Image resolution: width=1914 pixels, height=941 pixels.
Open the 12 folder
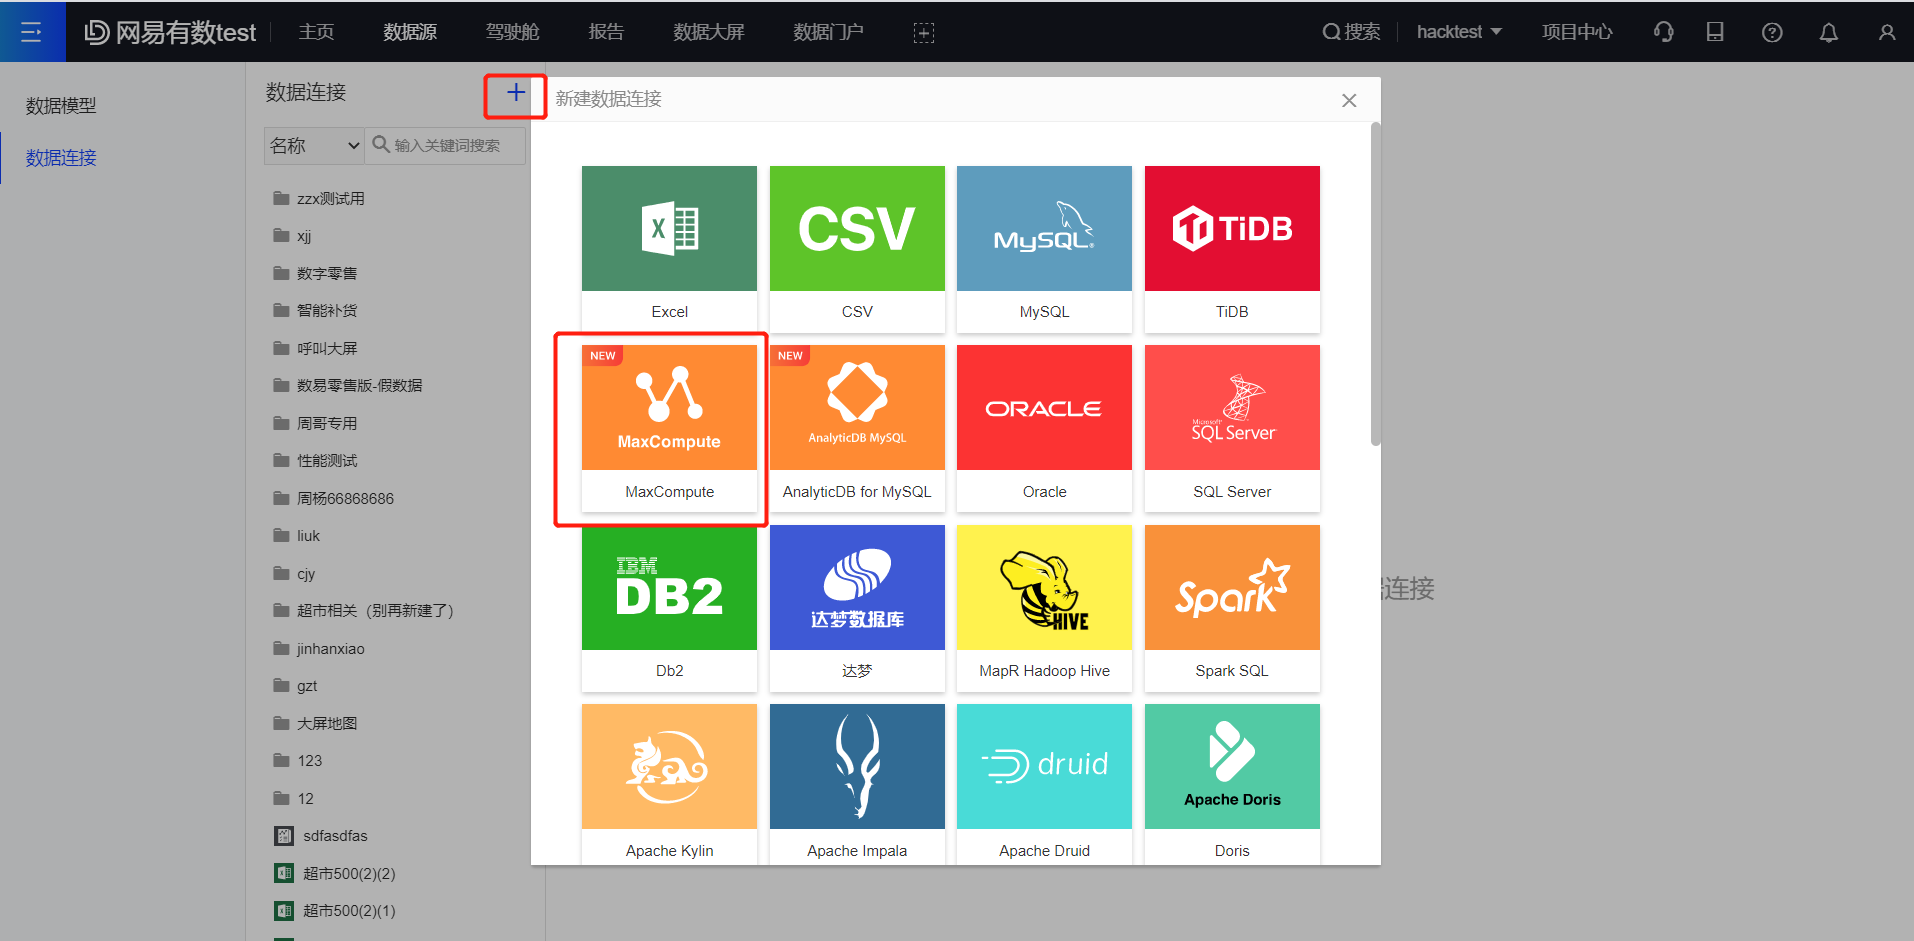pos(293,798)
